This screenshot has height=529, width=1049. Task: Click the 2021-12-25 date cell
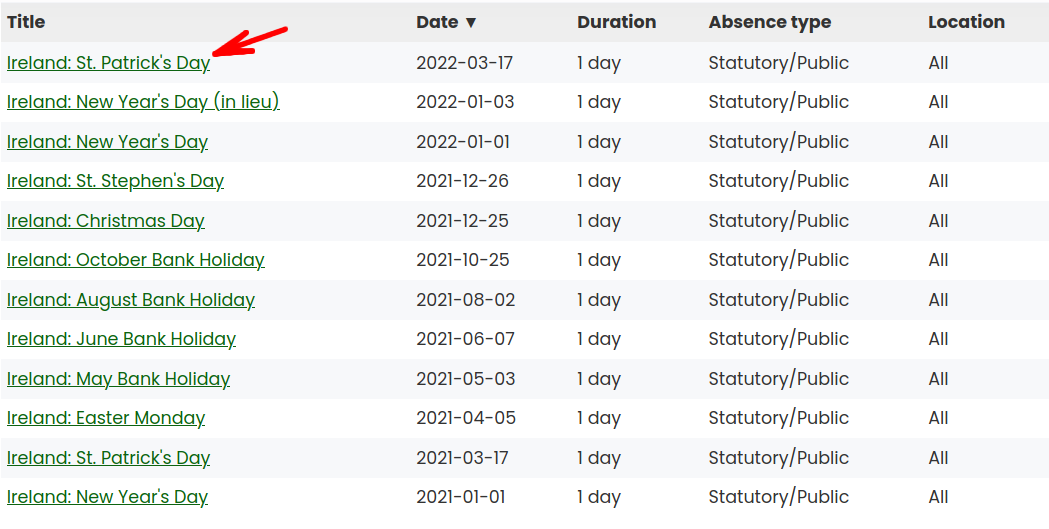pos(463,221)
